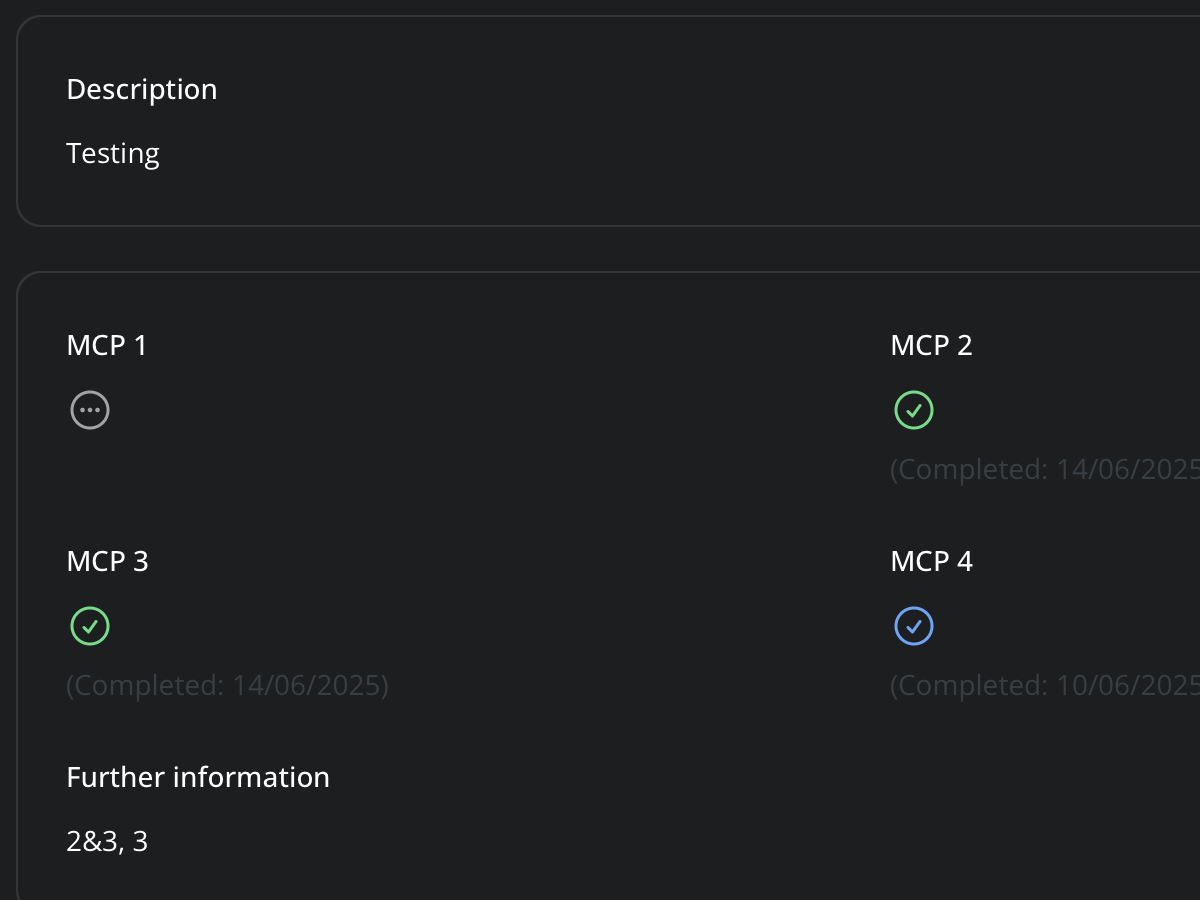Screen dimensions: 1200x900
Task: Click empty area right of MCP 1 icon
Action: 450,410
